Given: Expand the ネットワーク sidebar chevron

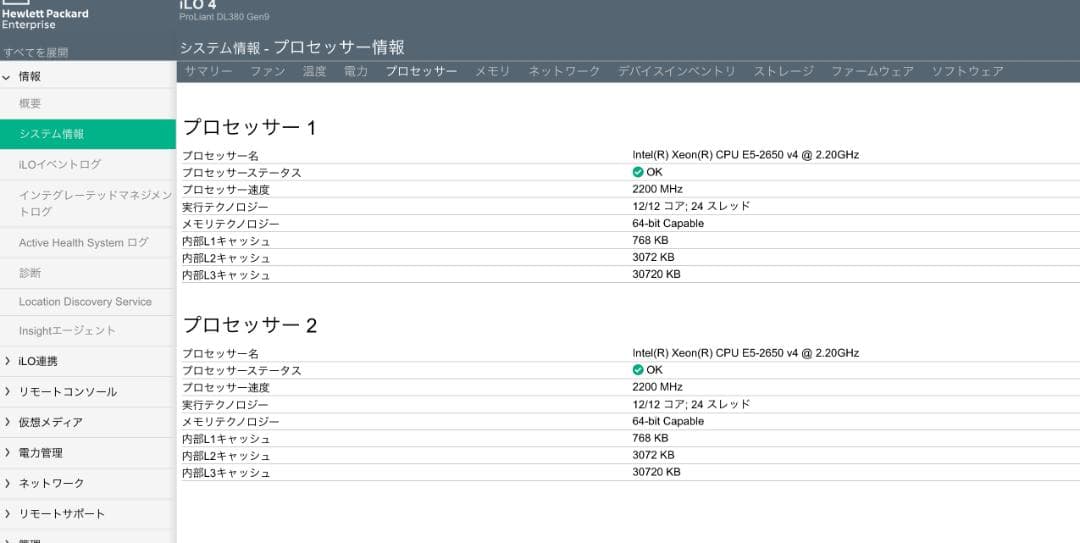Looking at the screenshot, I should pos(7,483).
